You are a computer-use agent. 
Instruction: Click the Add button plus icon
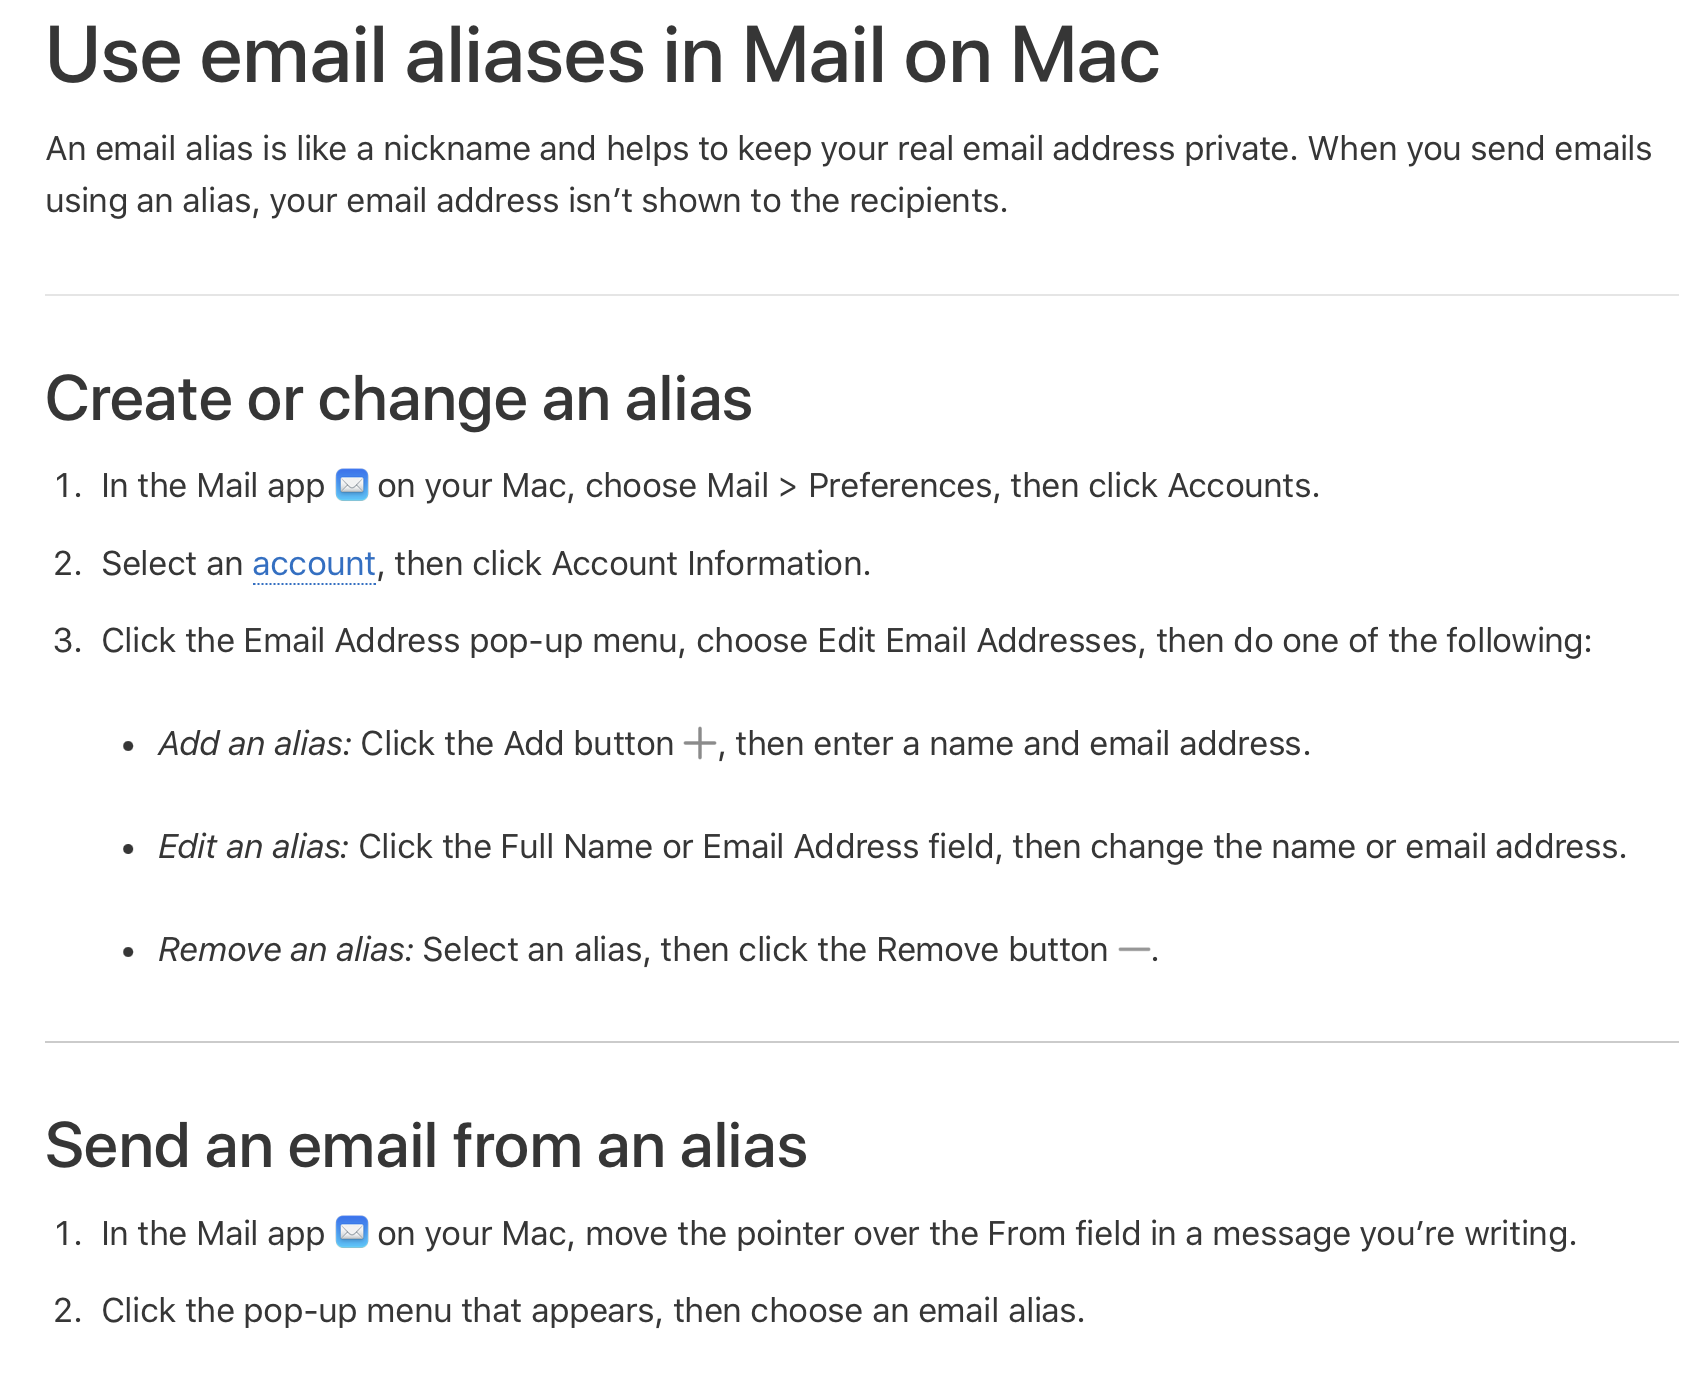[700, 744]
